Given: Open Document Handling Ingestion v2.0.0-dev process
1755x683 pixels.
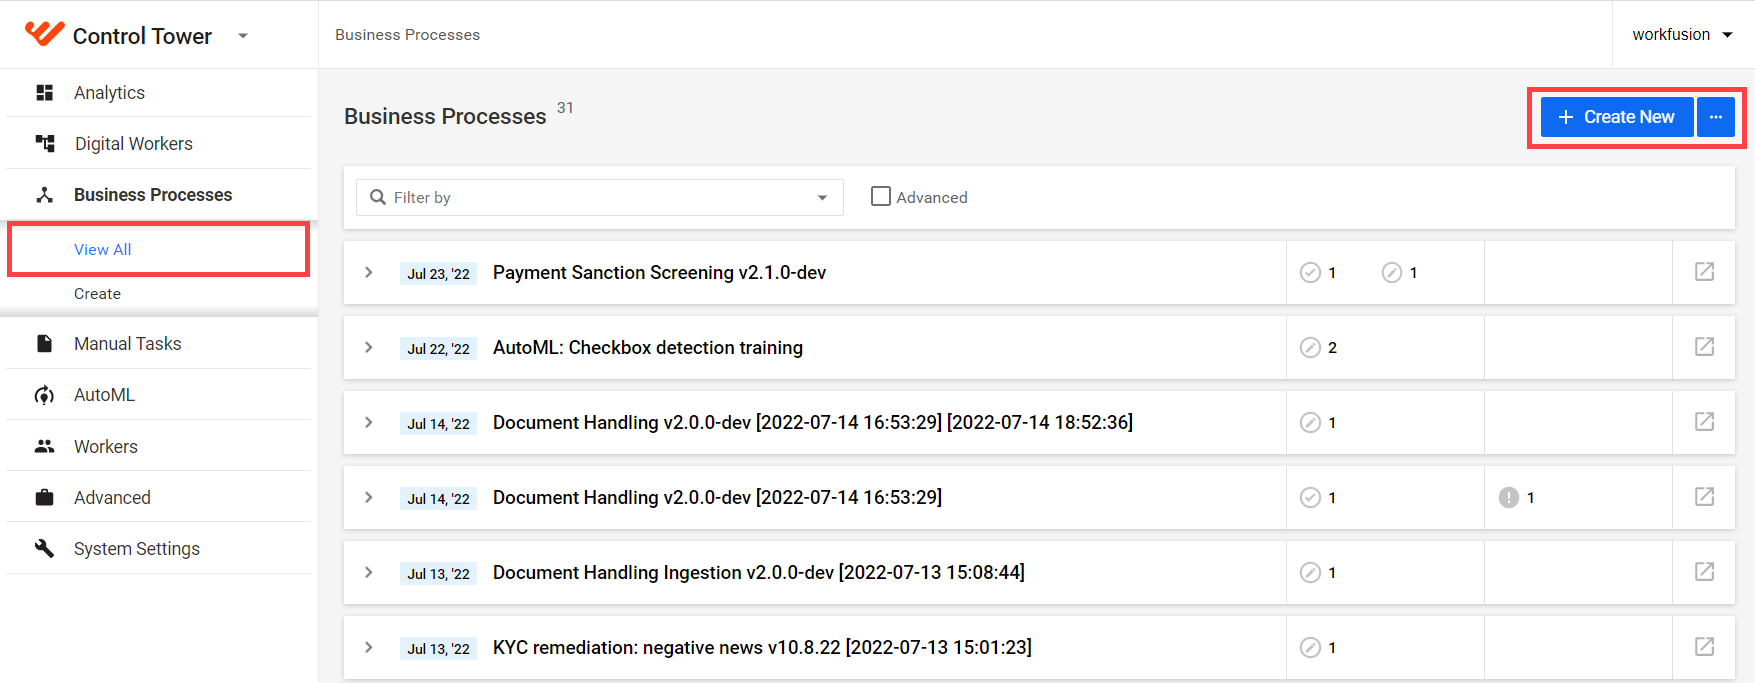Looking at the screenshot, I should click(x=759, y=572).
